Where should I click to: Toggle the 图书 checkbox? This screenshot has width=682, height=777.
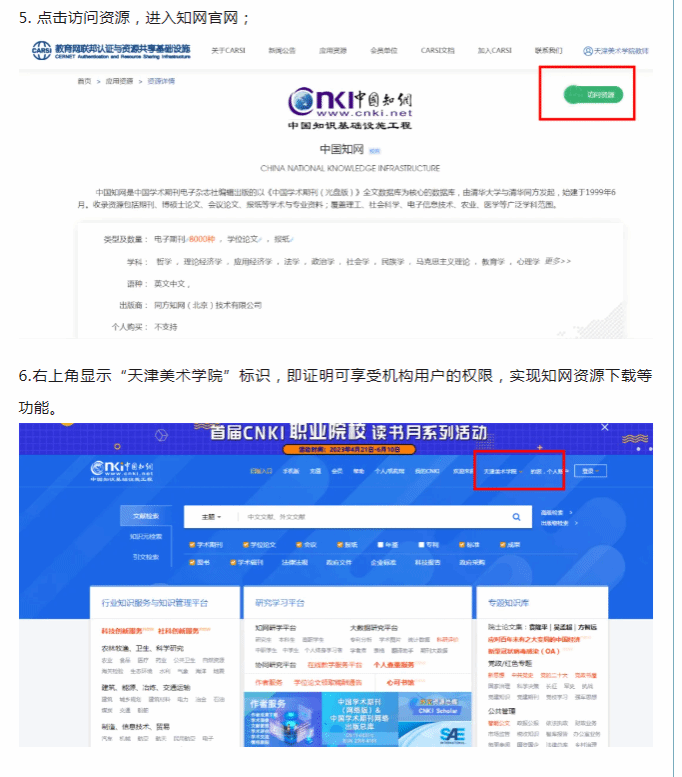tap(192, 562)
